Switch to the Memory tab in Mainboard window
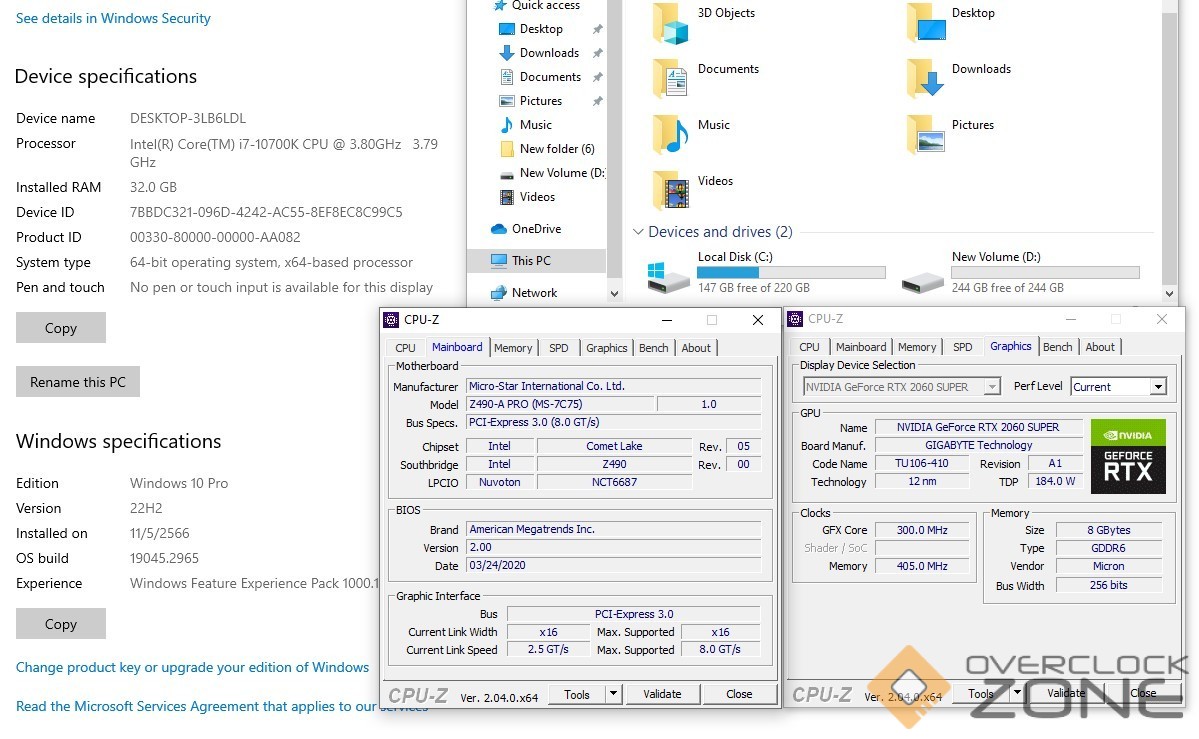The height and width of the screenshot is (739, 1199). (x=513, y=348)
